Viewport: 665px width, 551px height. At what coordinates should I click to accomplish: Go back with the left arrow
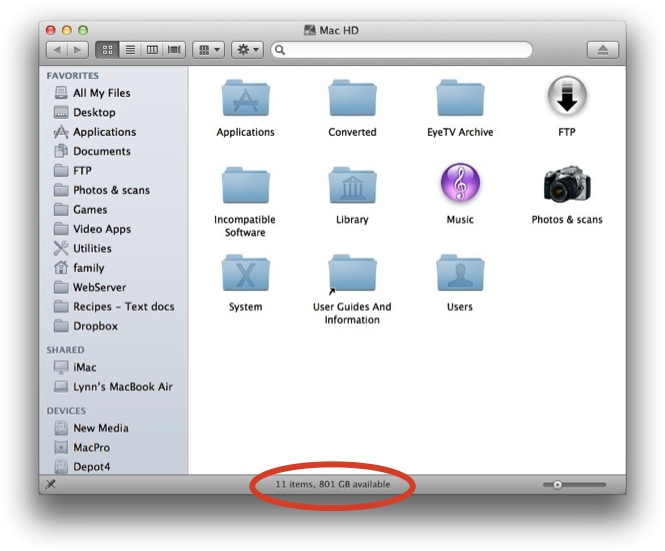[57, 50]
